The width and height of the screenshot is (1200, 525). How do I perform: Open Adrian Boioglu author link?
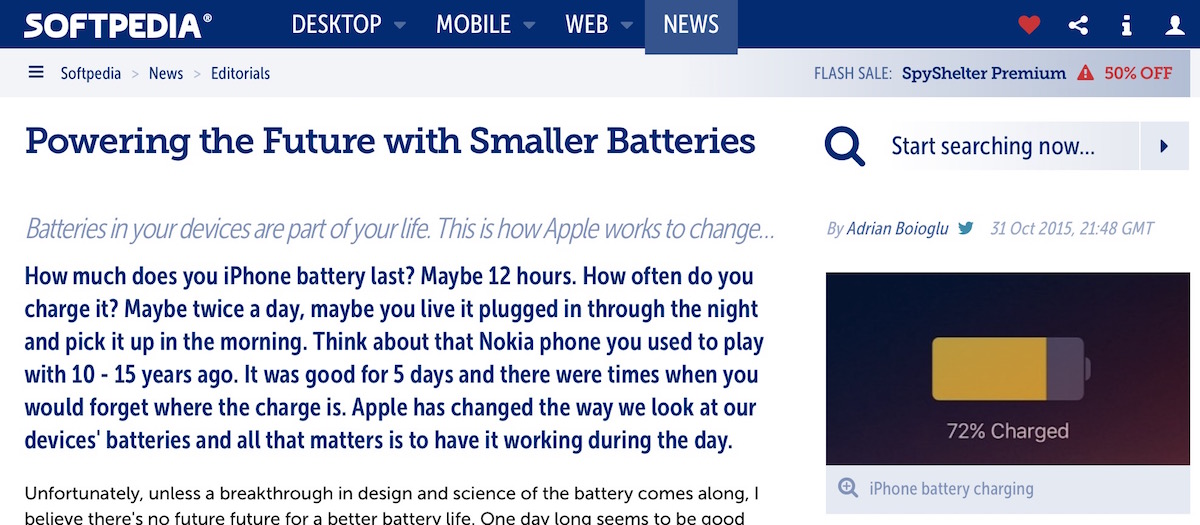[x=897, y=229]
